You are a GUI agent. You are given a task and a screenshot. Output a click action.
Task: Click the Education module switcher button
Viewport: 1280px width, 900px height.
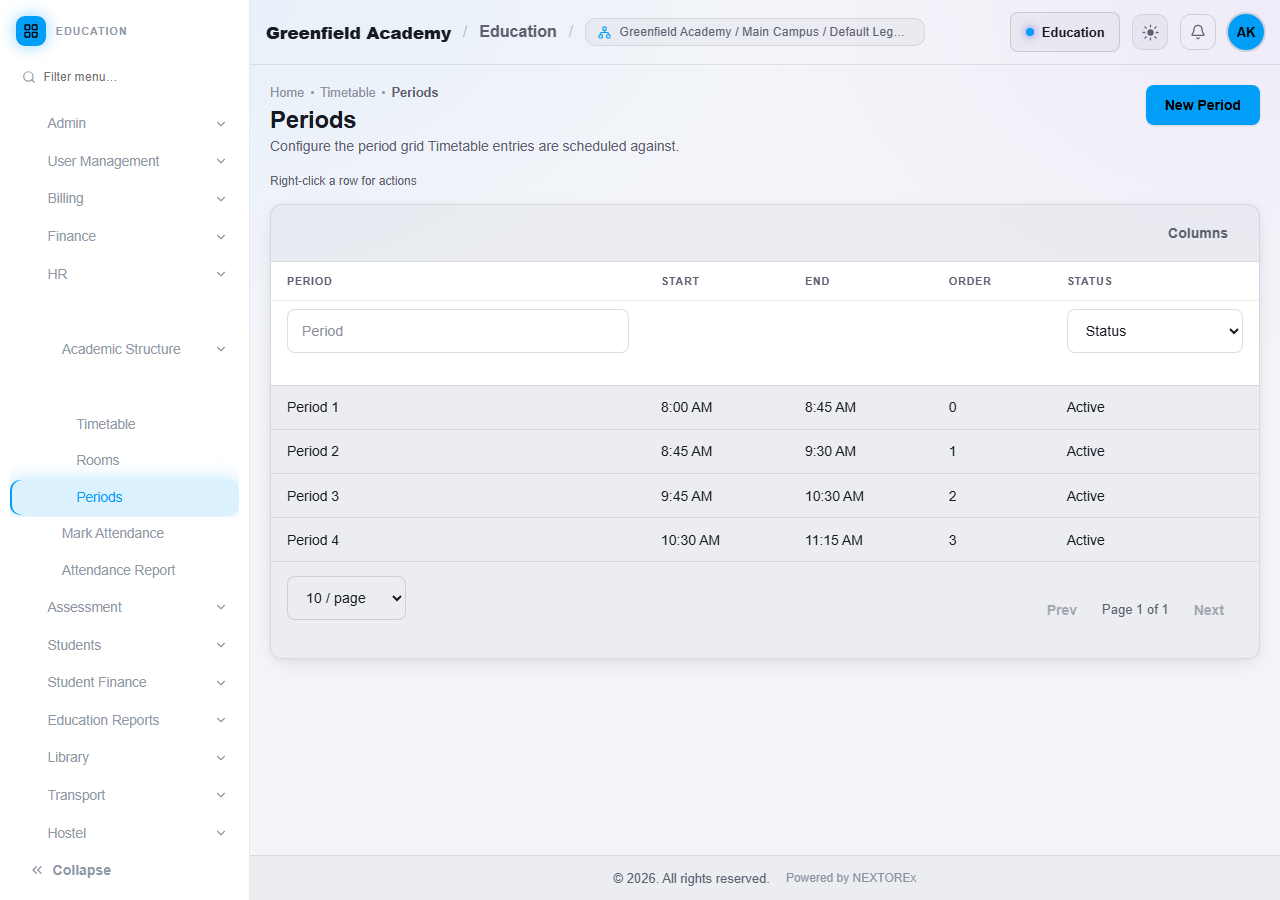click(x=1065, y=32)
